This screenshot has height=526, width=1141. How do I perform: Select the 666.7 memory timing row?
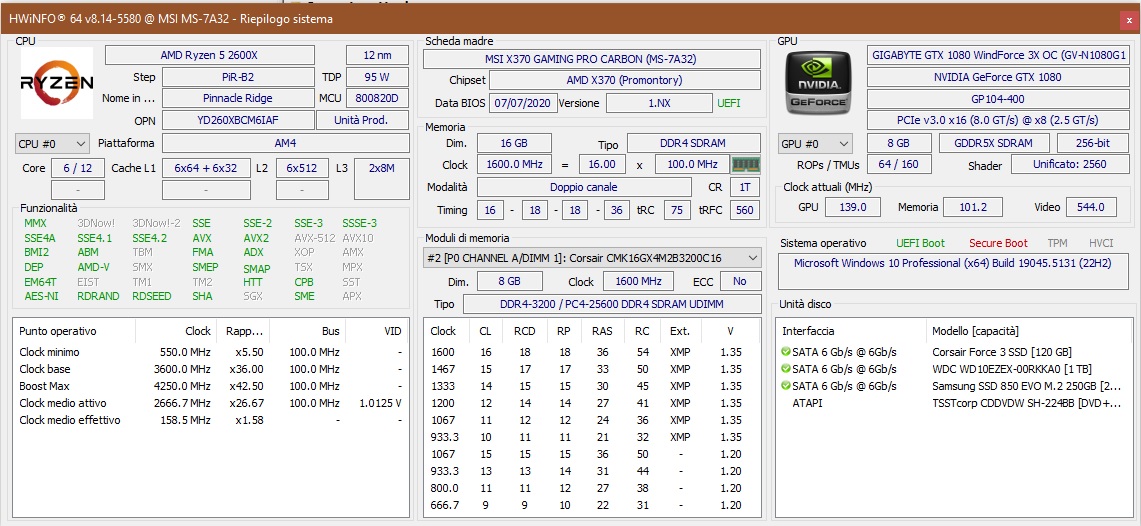pyautogui.click(x=592, y=505)
